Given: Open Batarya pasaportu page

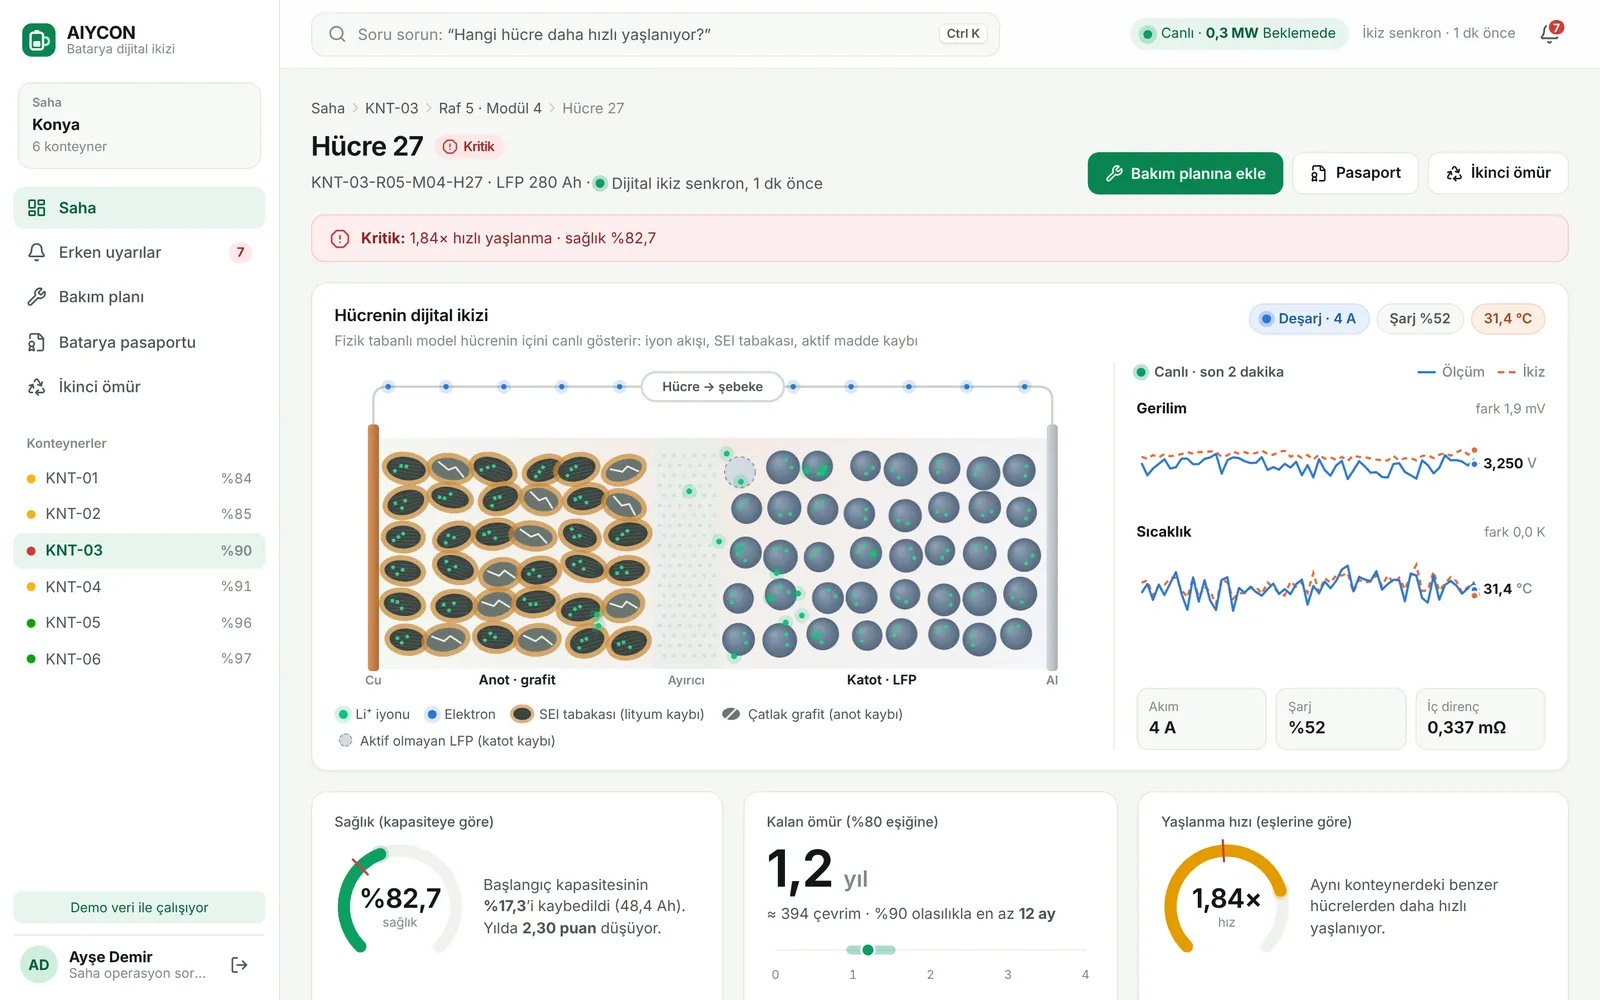Looking at the screenshot, I should pos(139,342).
